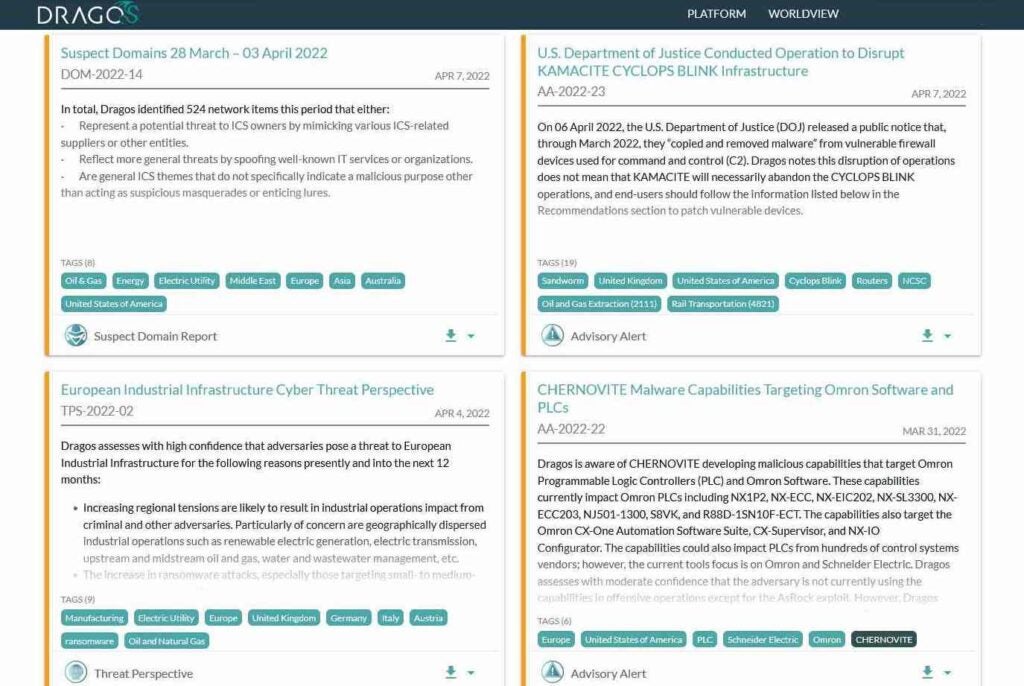Open the KAMACITE CYCLOPS BLINK advisory title
Image resolution: width=1024 pixels, height=686 pixels.
click(720, 62)
